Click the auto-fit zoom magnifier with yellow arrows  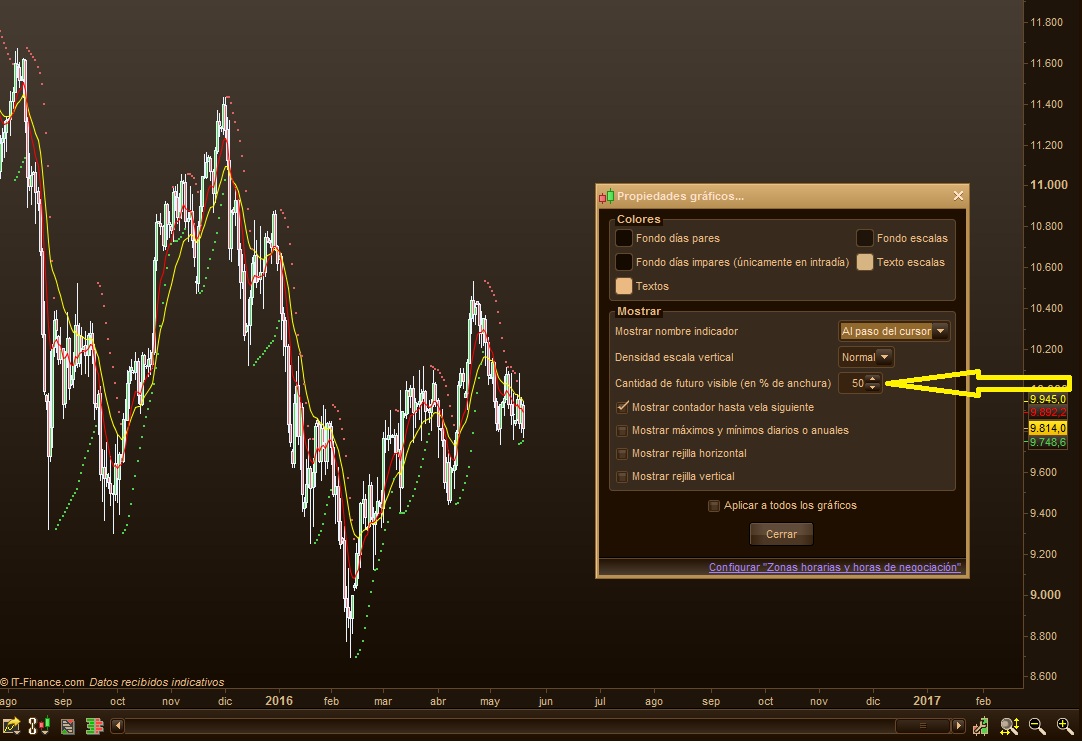pos(1010,726)
